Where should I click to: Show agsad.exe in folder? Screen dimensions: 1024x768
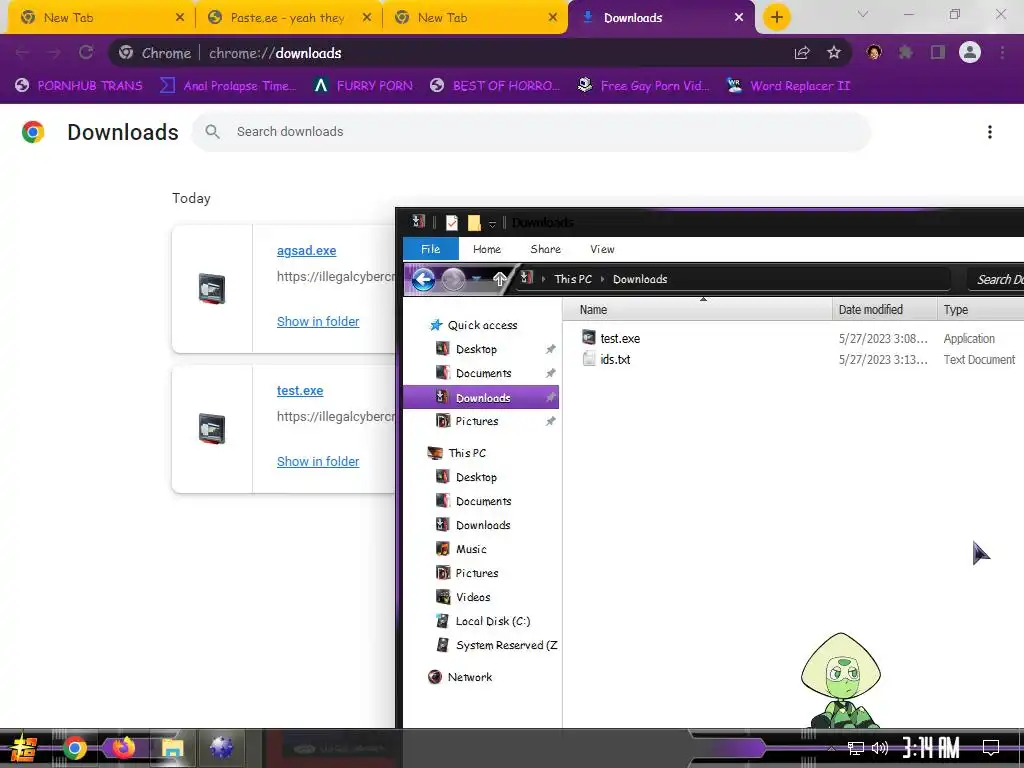318,321
